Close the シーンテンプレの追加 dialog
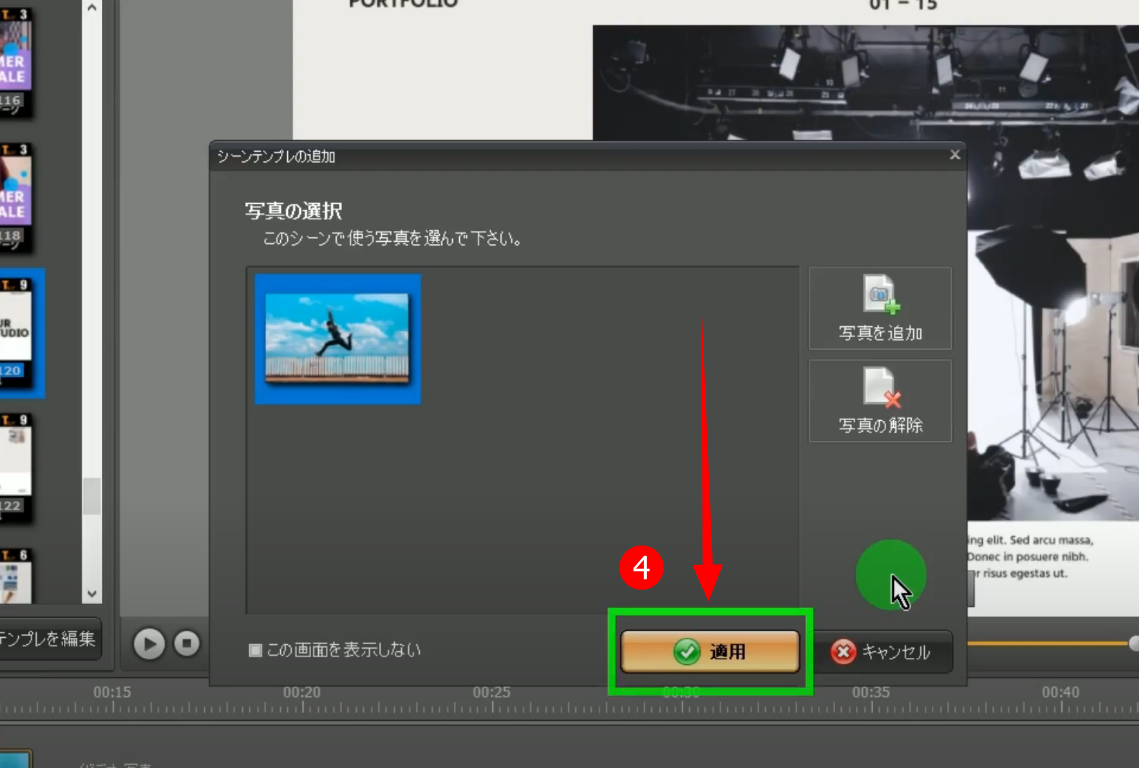1139x768 pixels. pyautogui.click(x=954, y=155)
